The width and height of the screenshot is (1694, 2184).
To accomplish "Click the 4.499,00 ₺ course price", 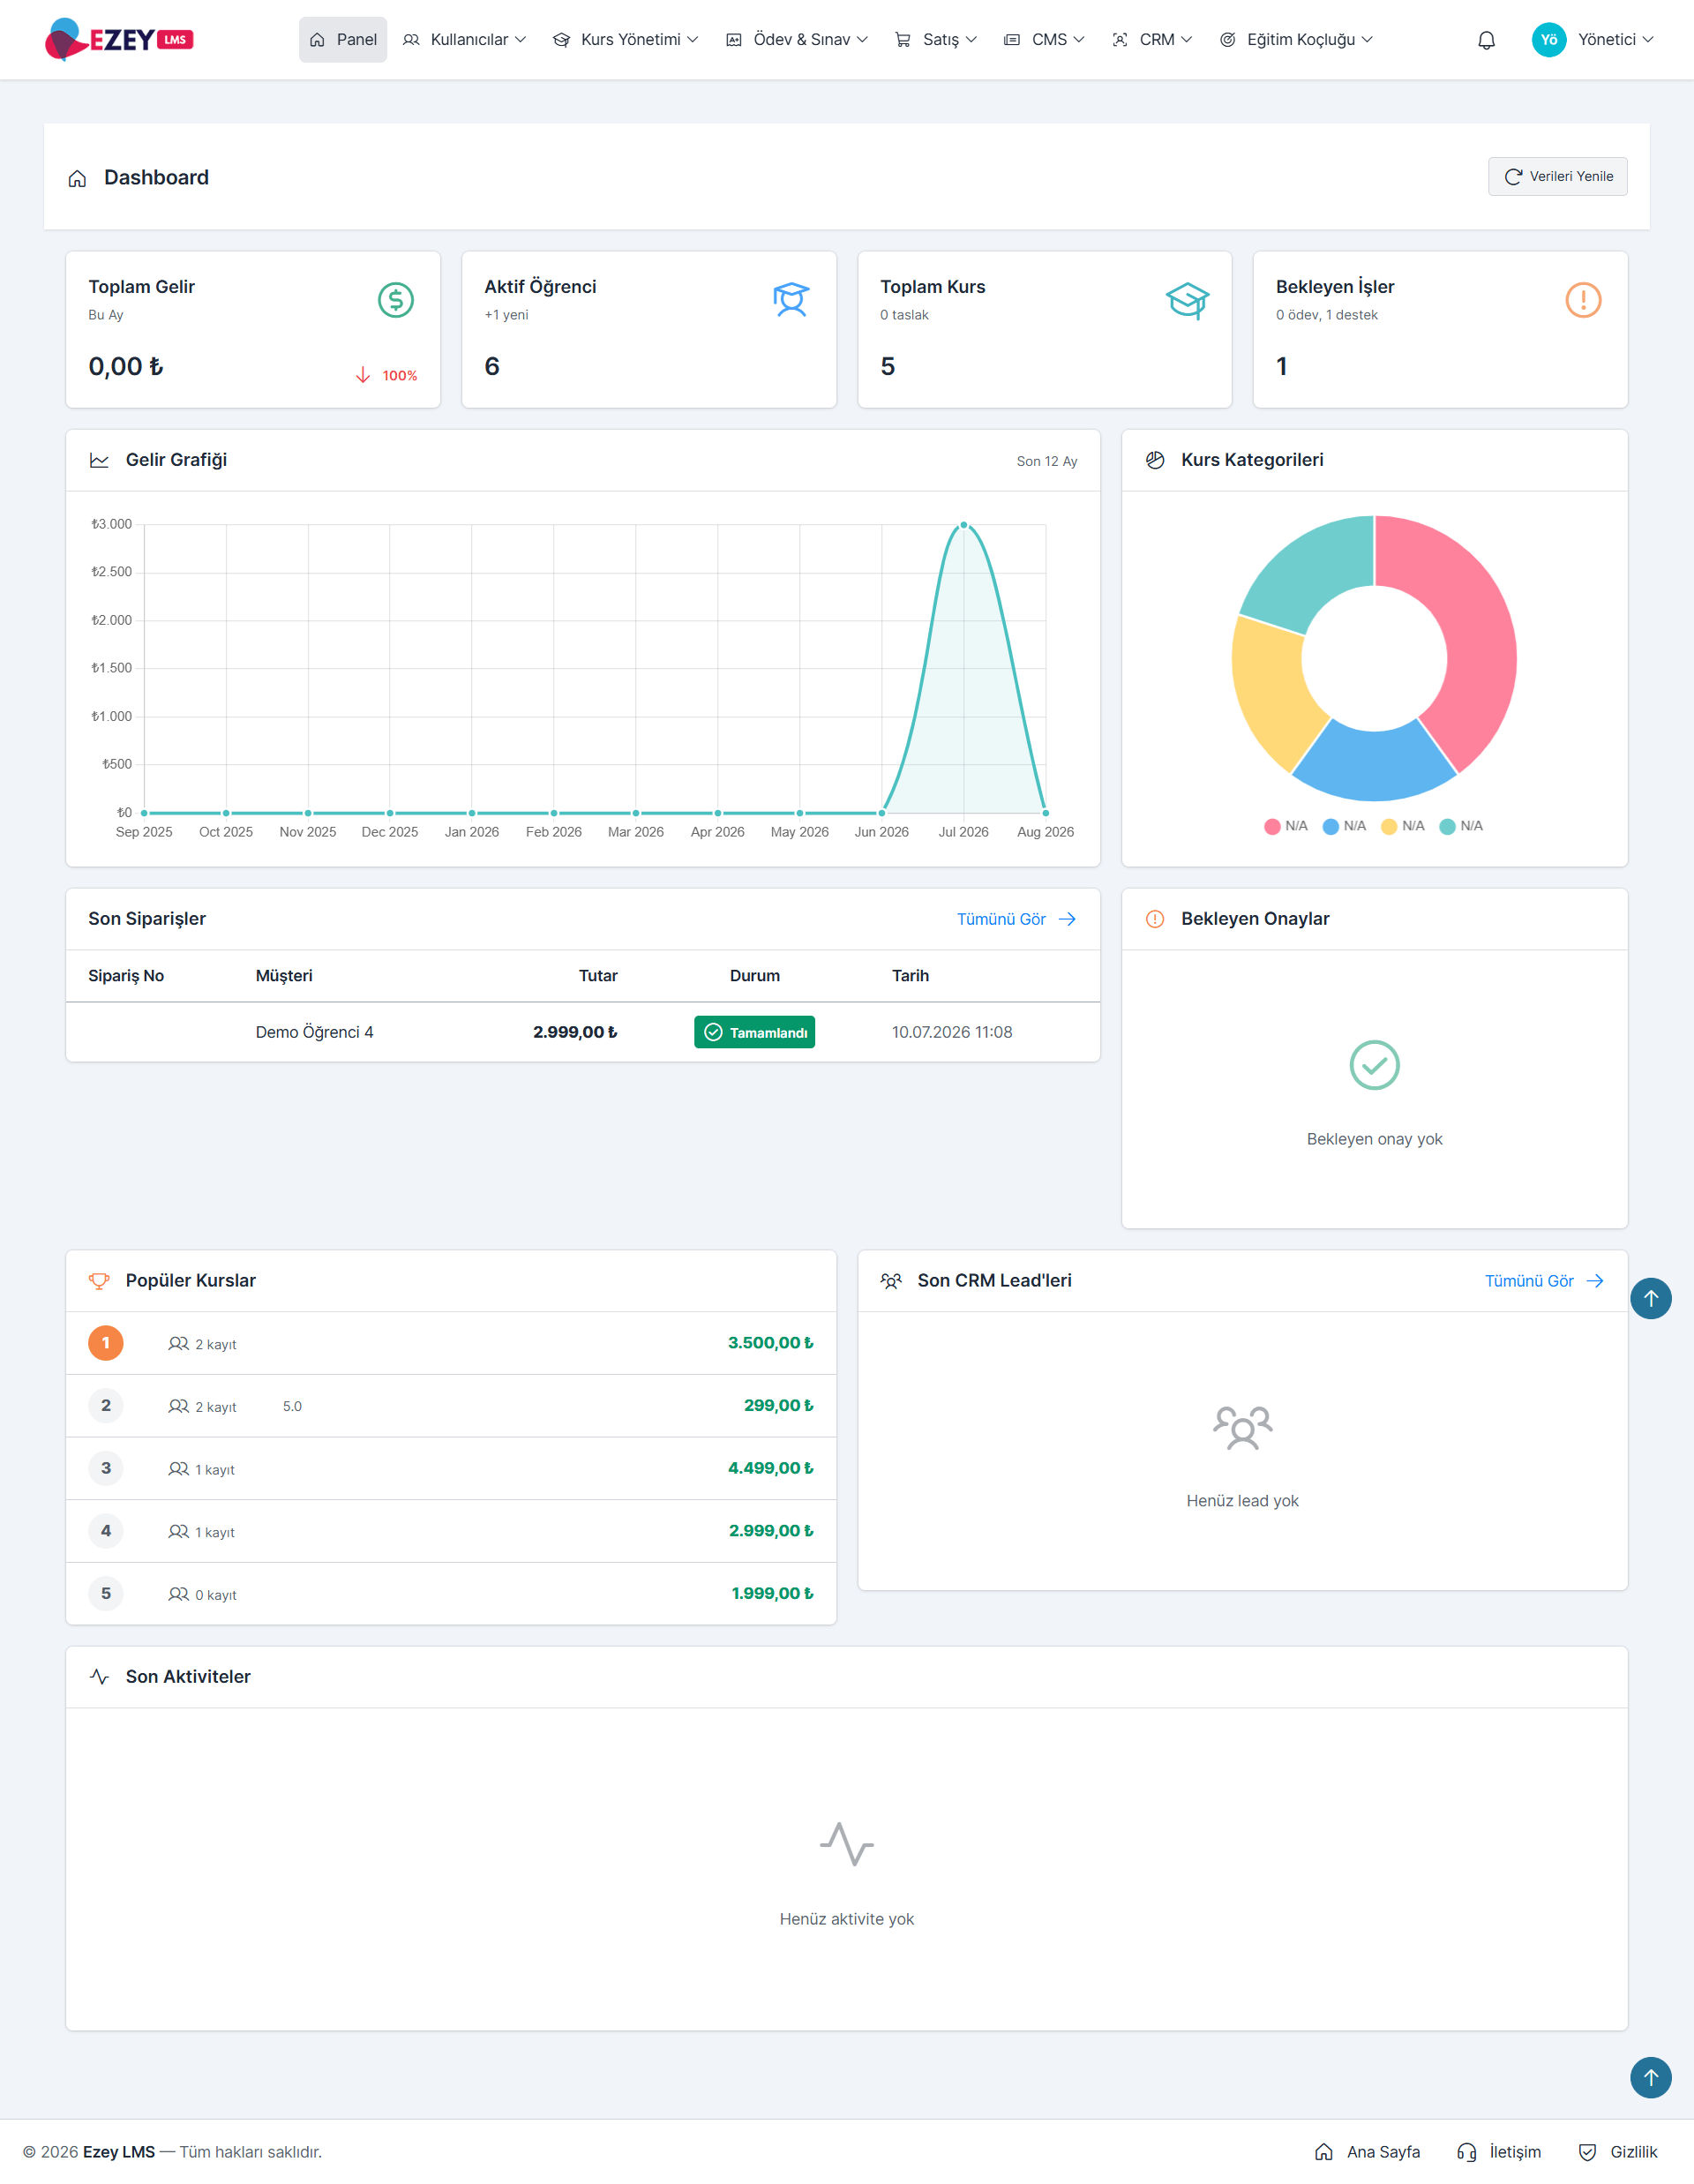I will tap(770, 1468).
